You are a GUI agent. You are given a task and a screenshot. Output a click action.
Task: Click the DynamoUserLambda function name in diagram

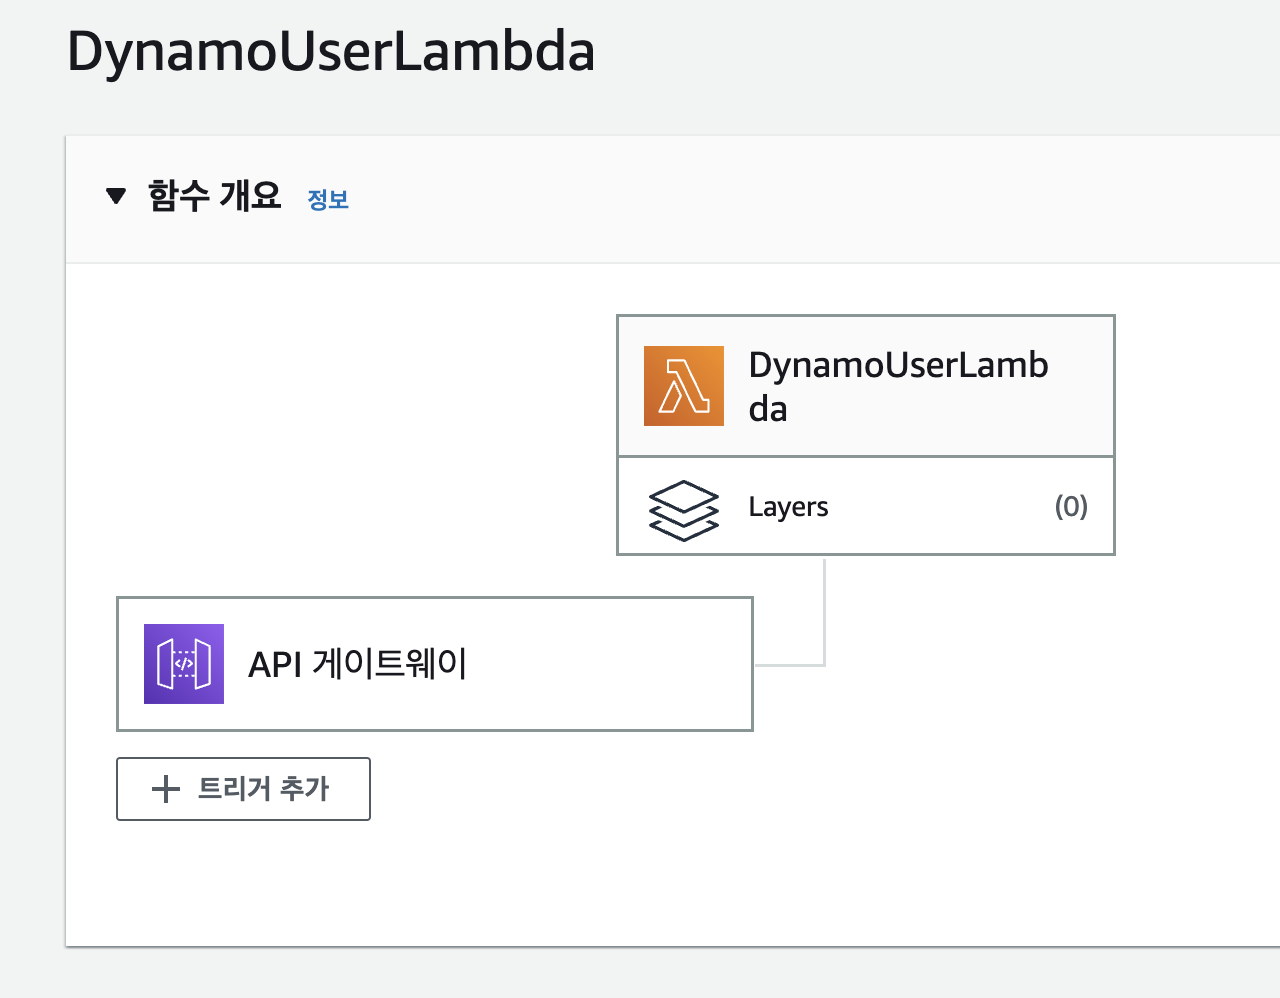[898, 387]
